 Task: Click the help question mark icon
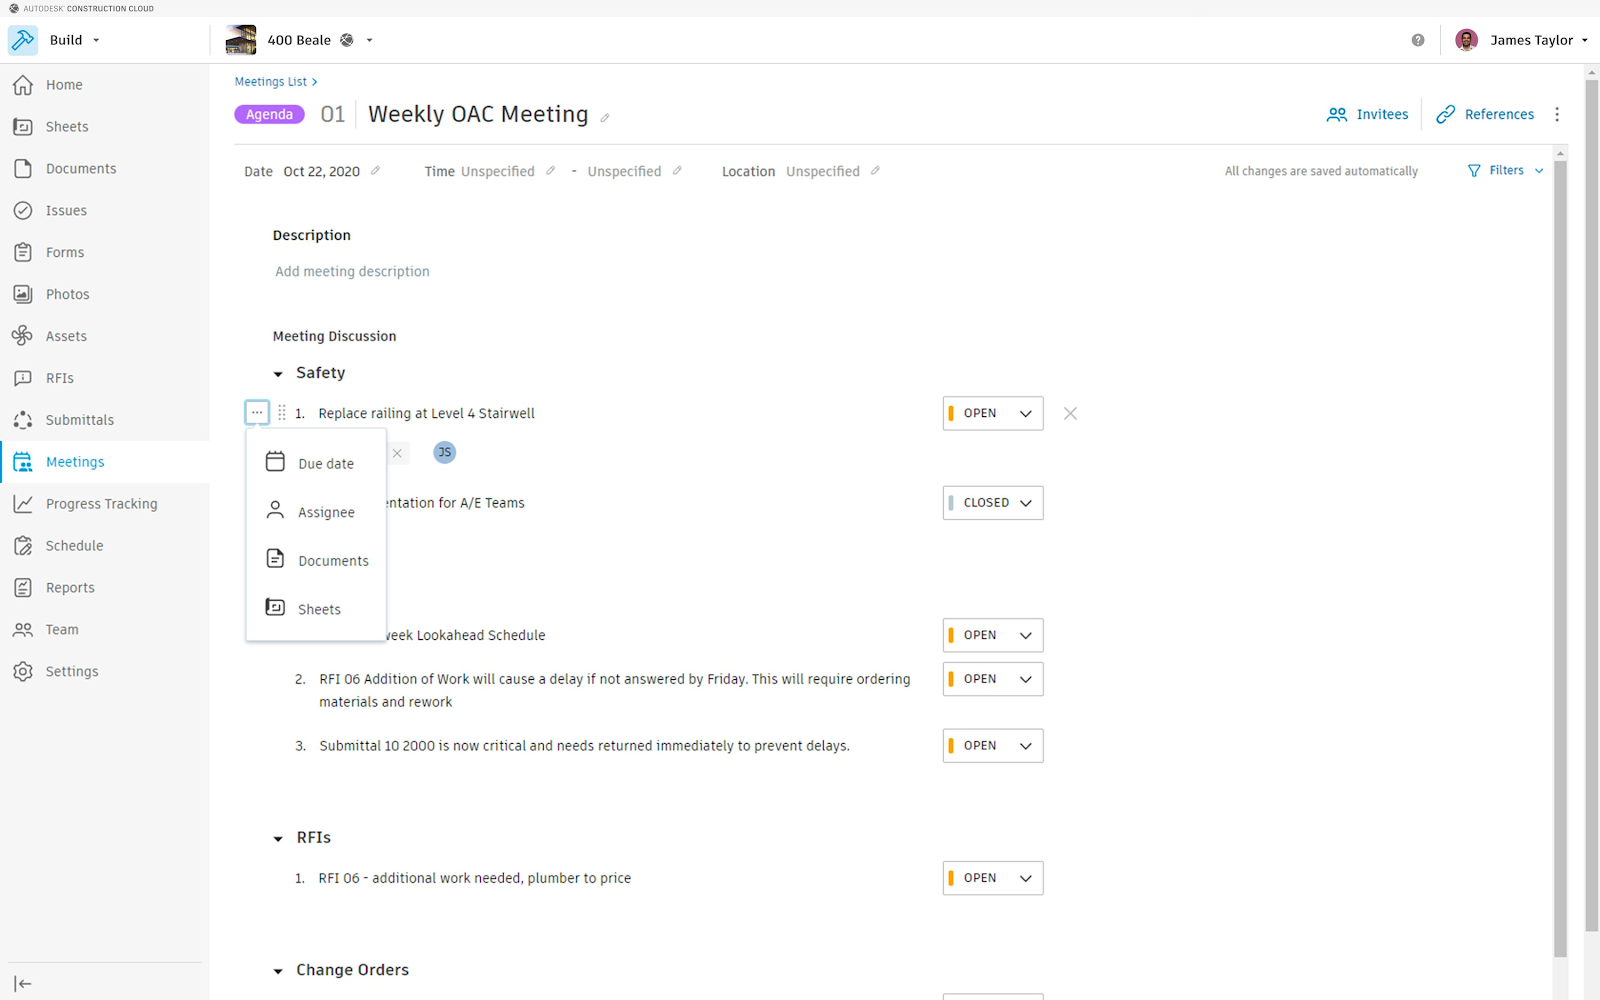1418,40
